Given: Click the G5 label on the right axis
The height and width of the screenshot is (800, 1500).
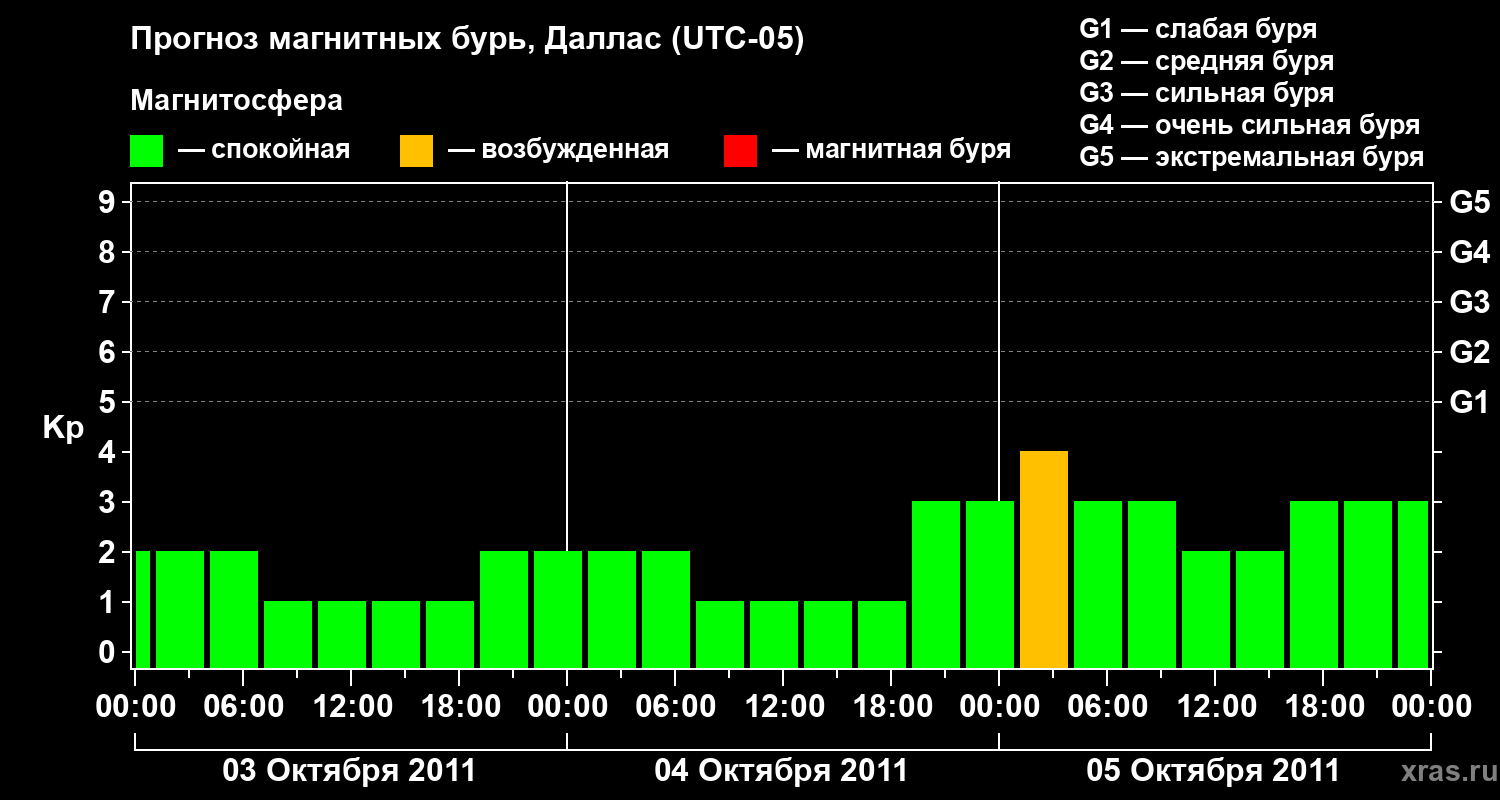Looking at the screenshot, I should pyautogui.click(x=1469, y=203).
